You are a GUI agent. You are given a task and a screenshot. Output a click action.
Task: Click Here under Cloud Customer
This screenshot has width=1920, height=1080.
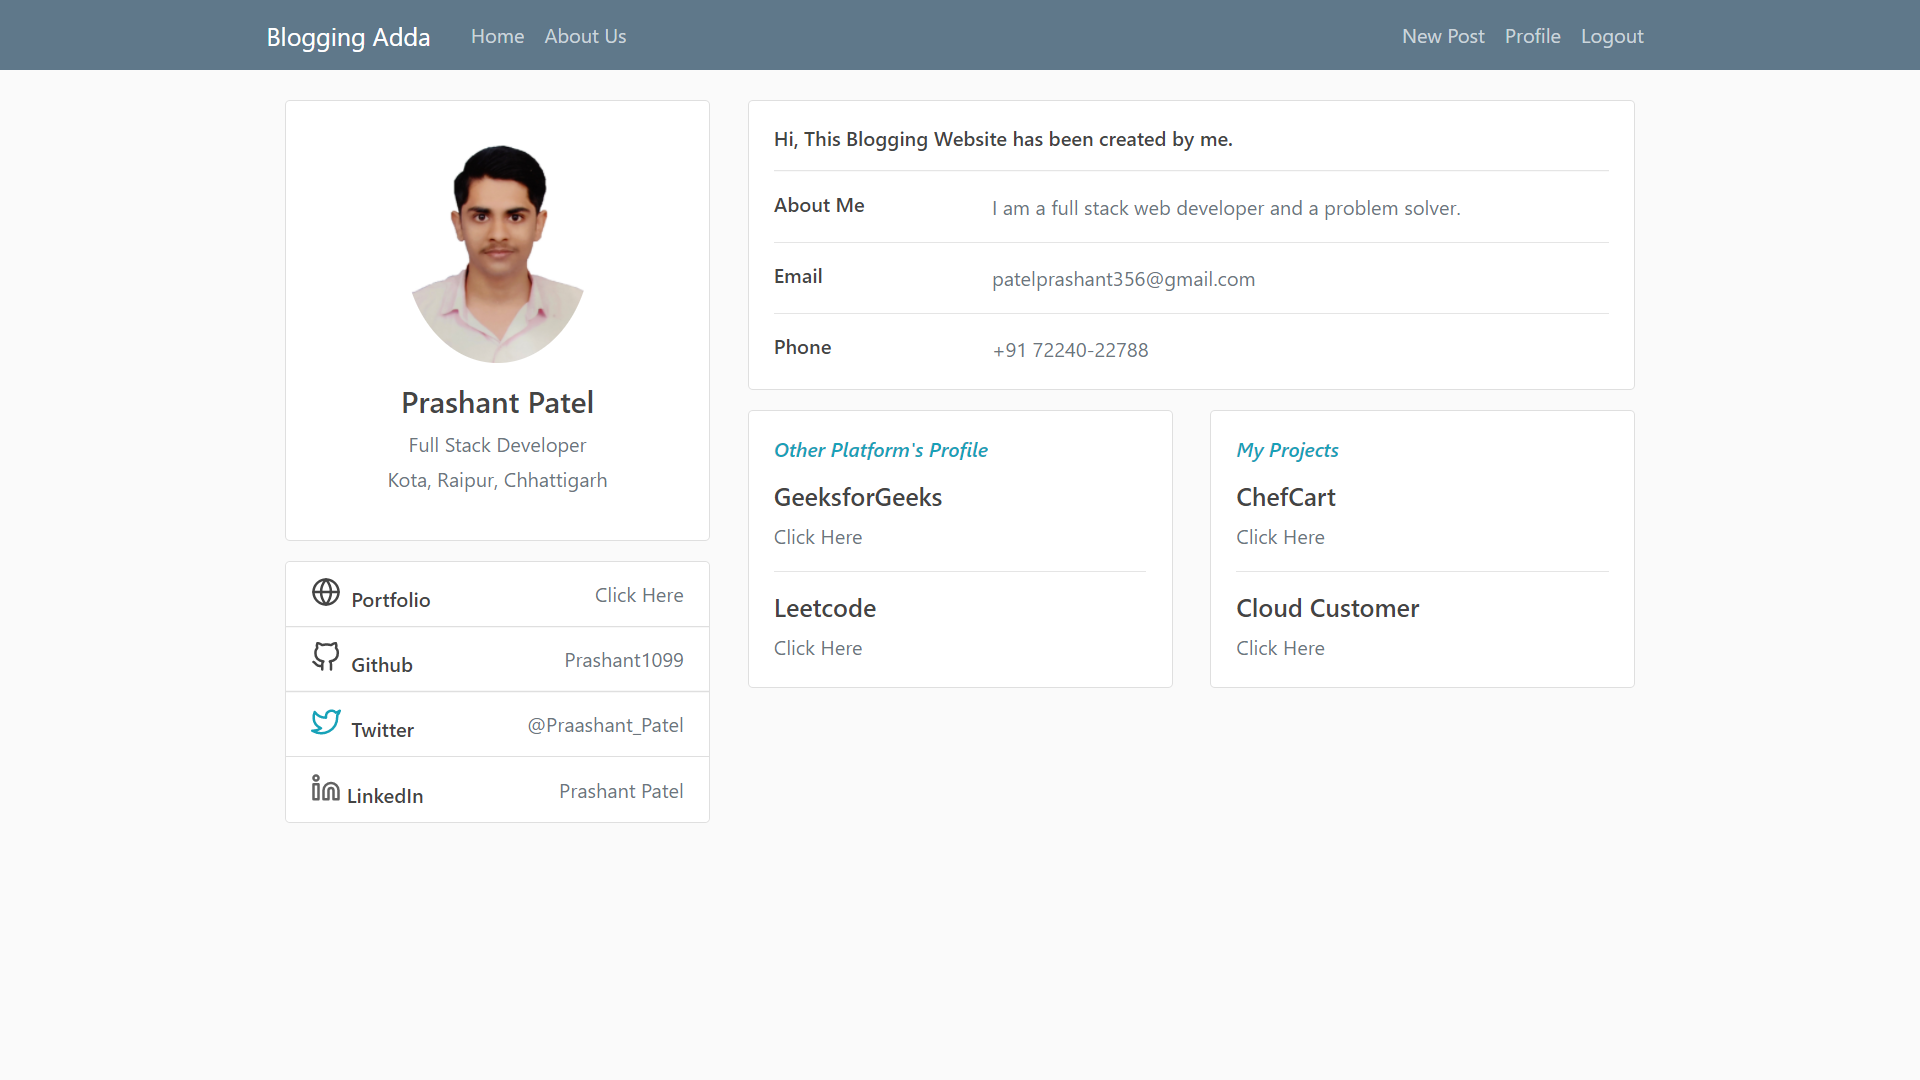point(1280,648)
